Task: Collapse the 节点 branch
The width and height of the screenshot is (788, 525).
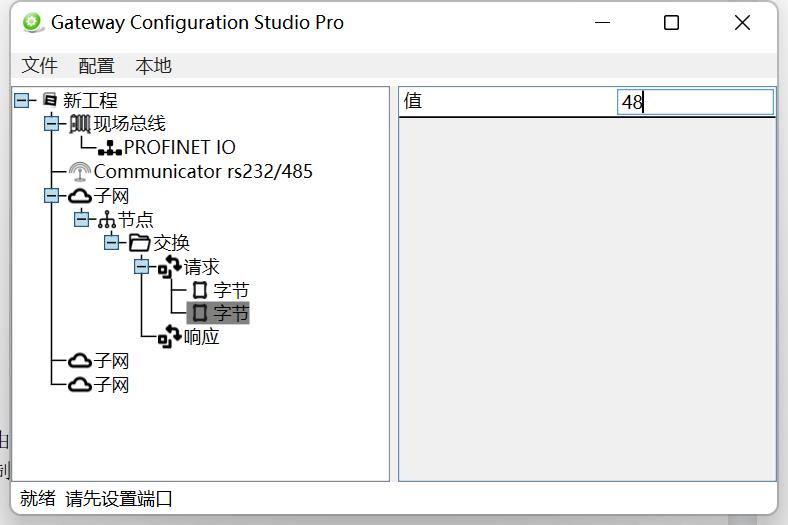Action: tap(82, 220)
